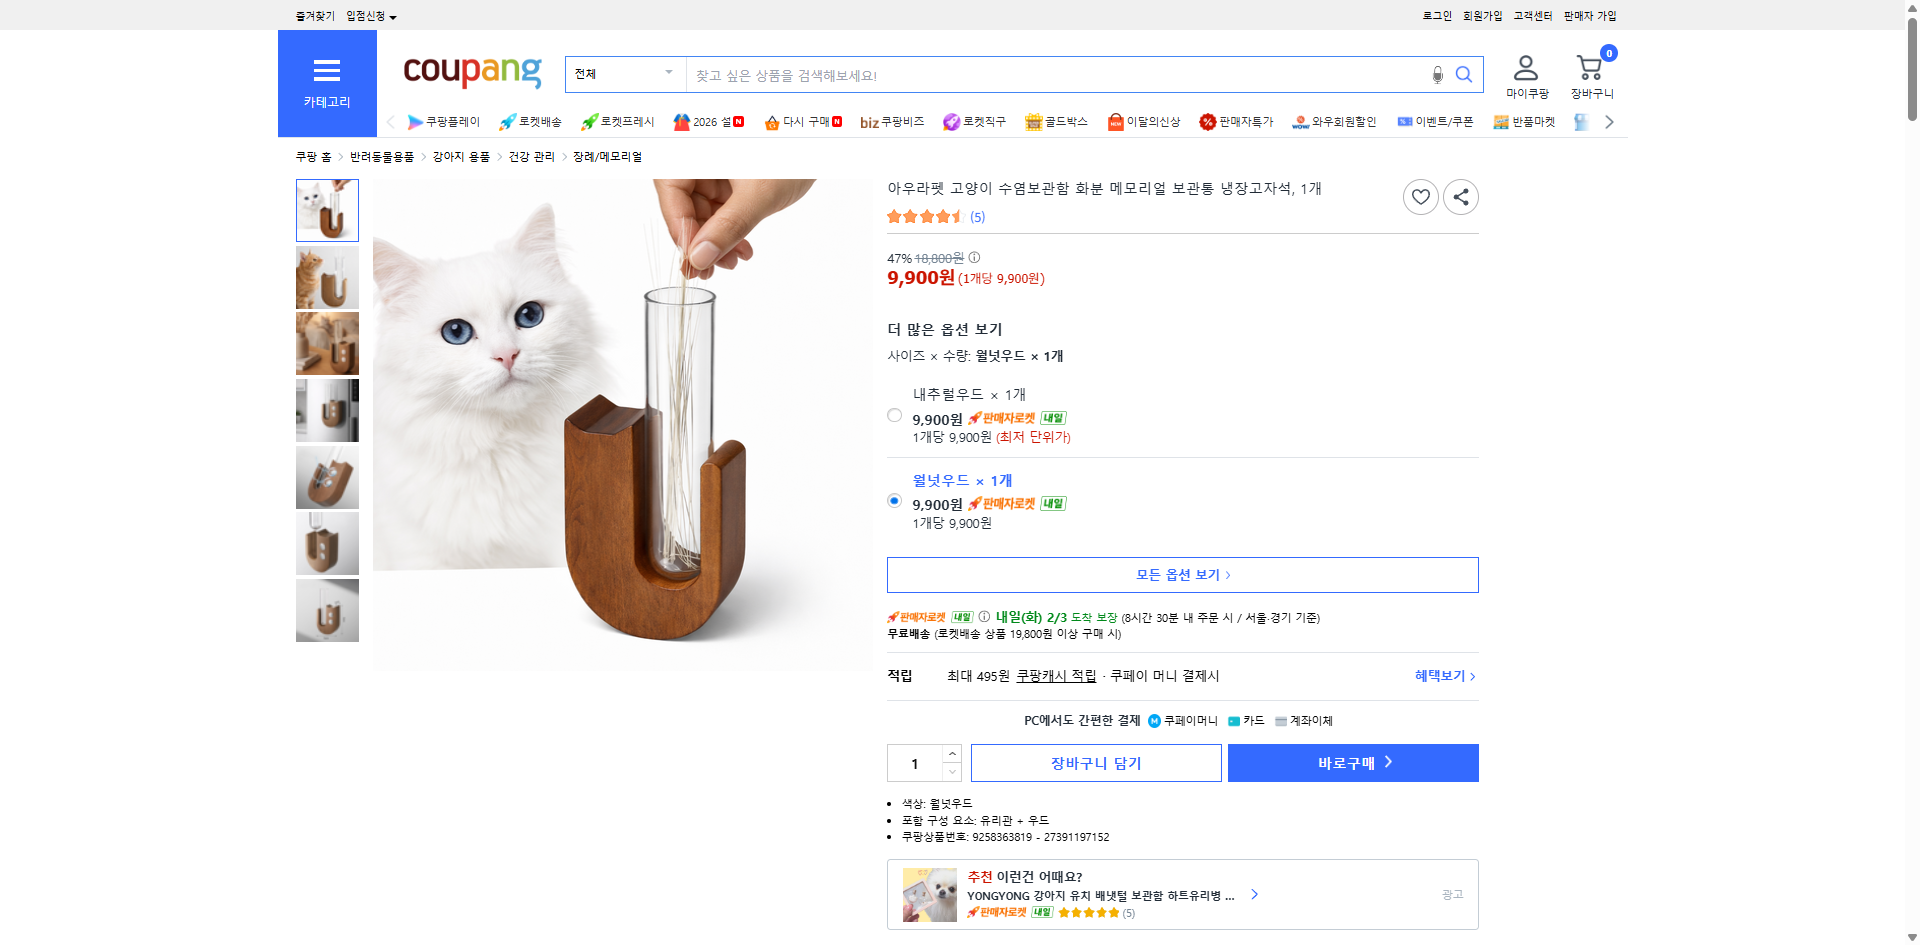The width and height of the screenshot is (1920, 945).
Task: Add product to wishlist with heart icon
Action: [x=1421, y=197]
